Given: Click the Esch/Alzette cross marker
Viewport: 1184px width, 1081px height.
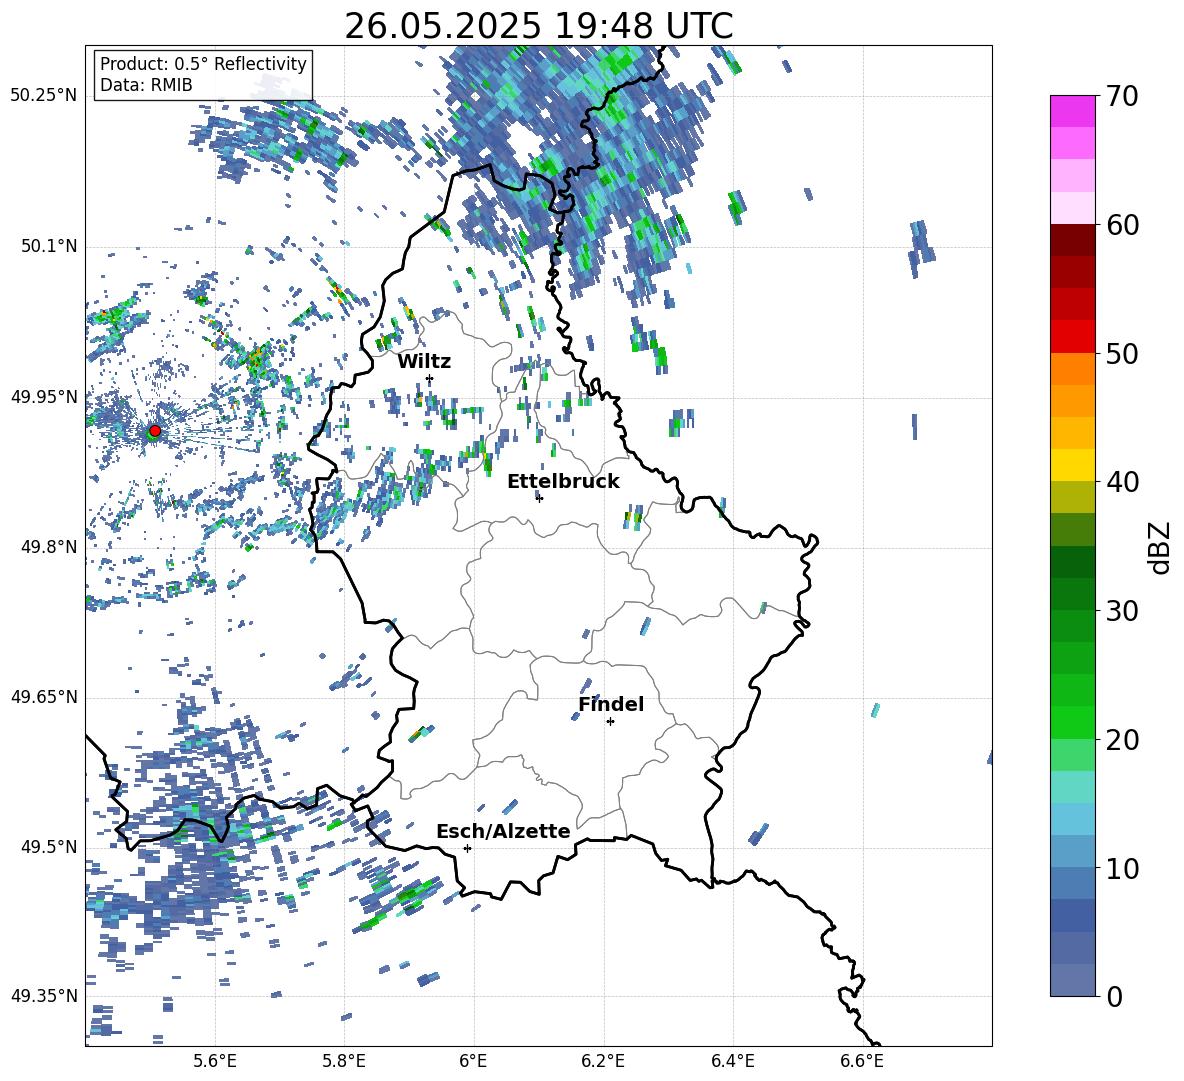Looking at the screenshot, I should [467, 848].
